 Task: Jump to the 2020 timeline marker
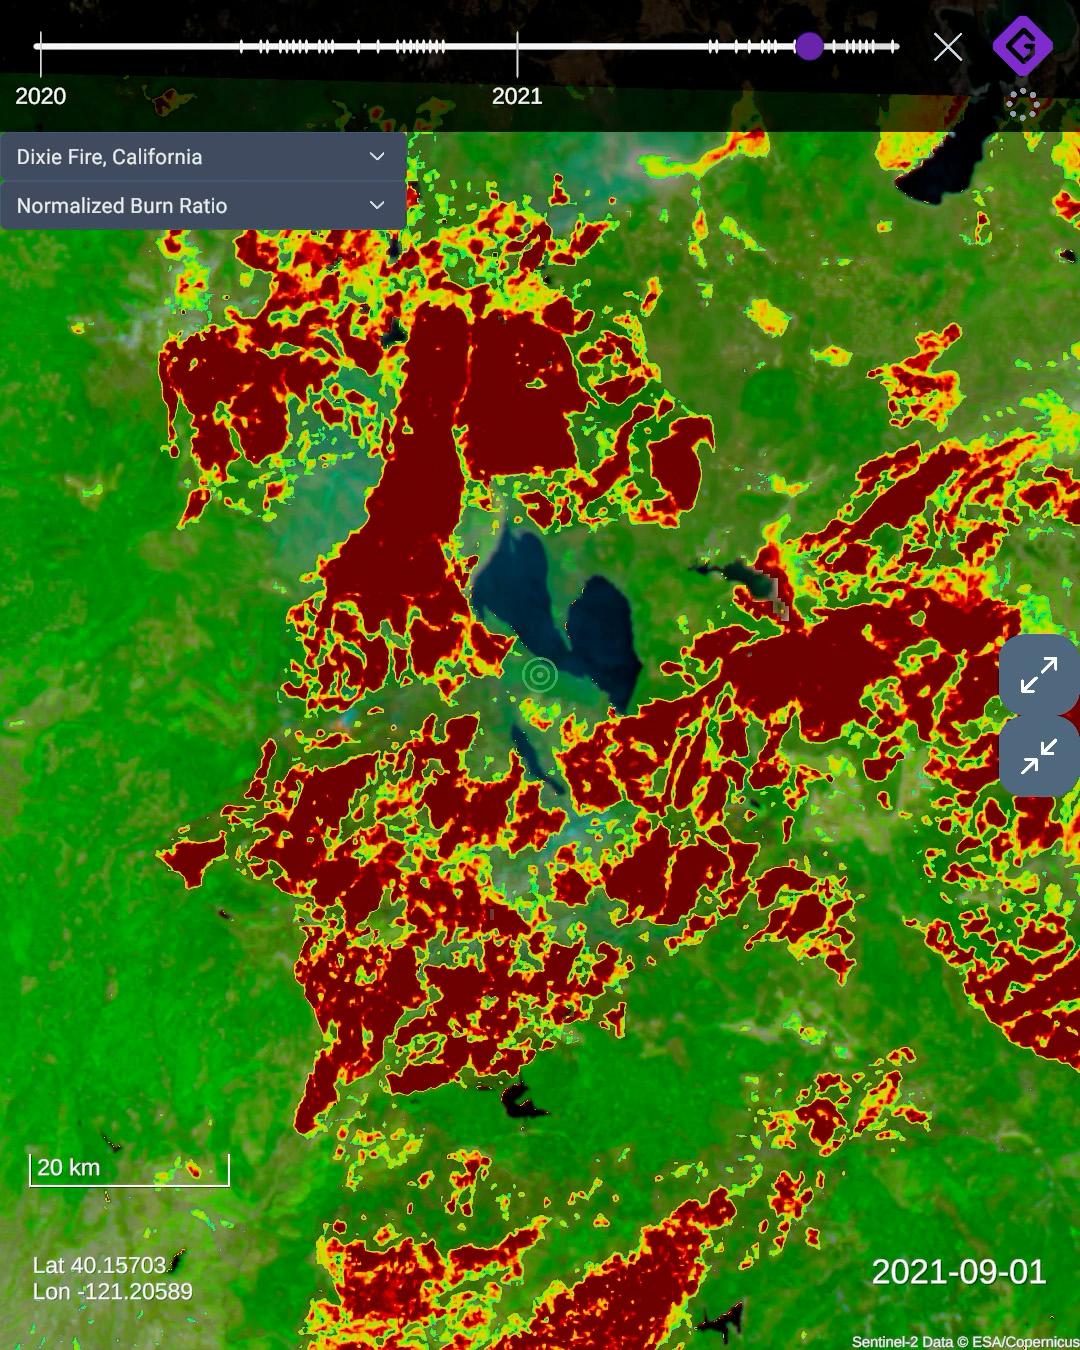40,96
